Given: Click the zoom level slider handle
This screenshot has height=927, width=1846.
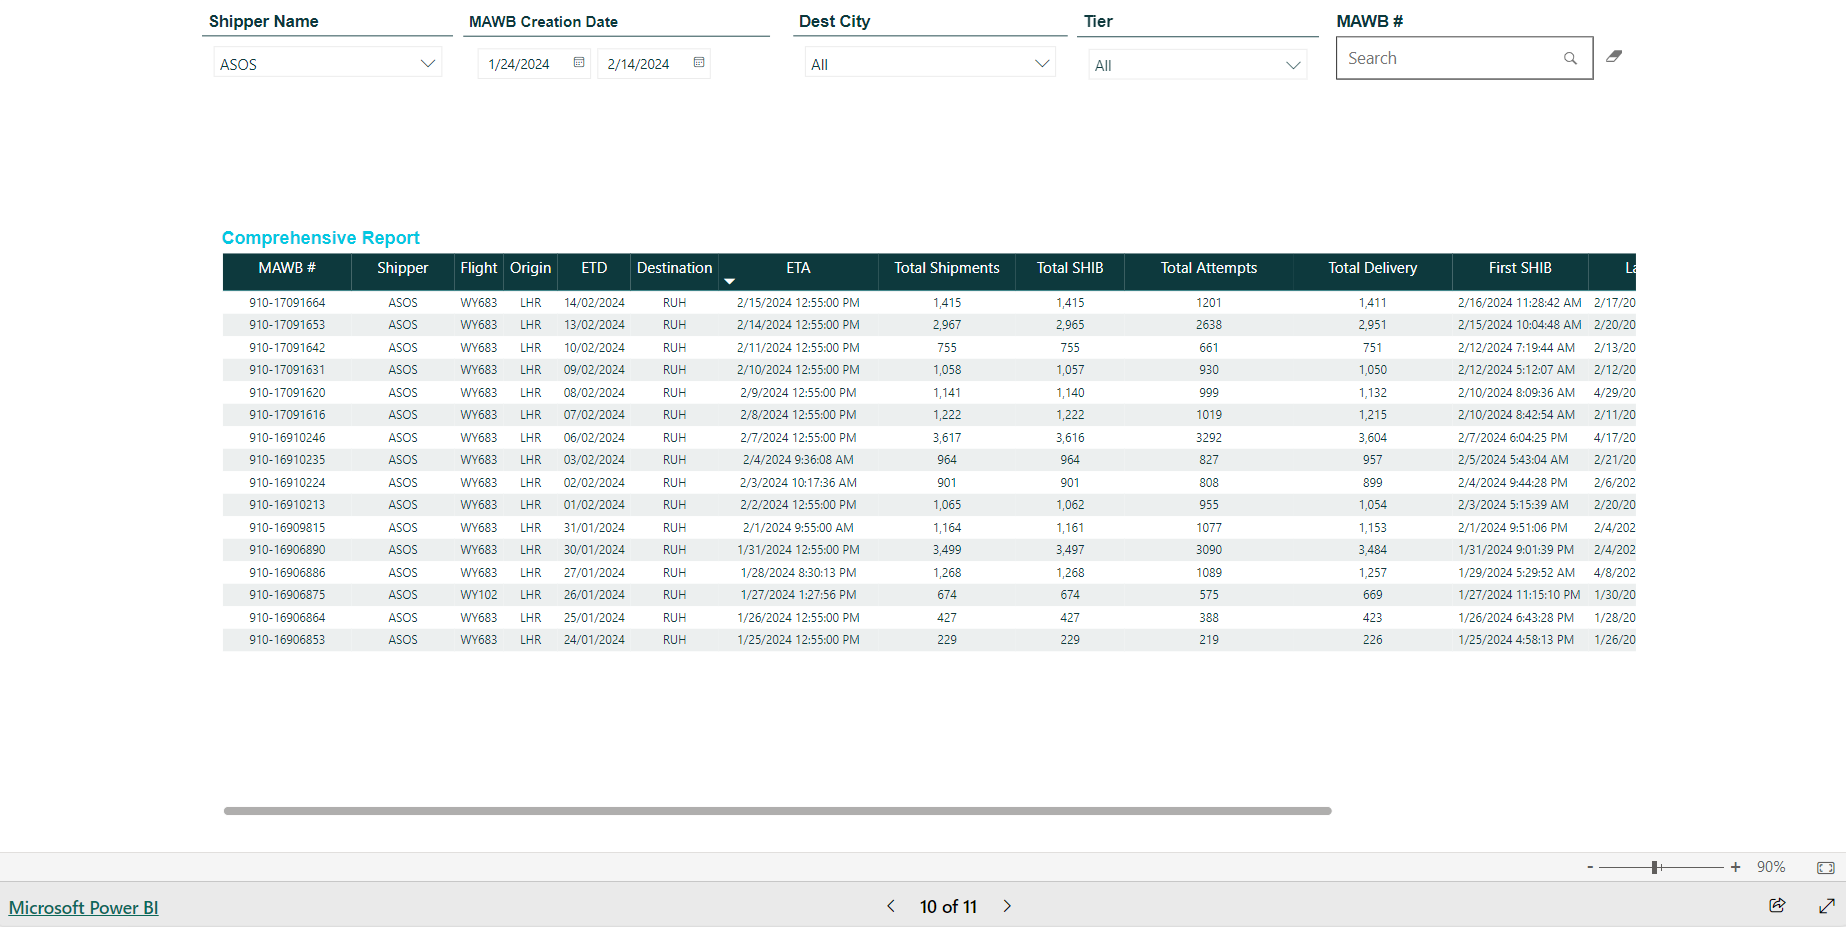Looking at the screenshot, I should point(1655,867).
